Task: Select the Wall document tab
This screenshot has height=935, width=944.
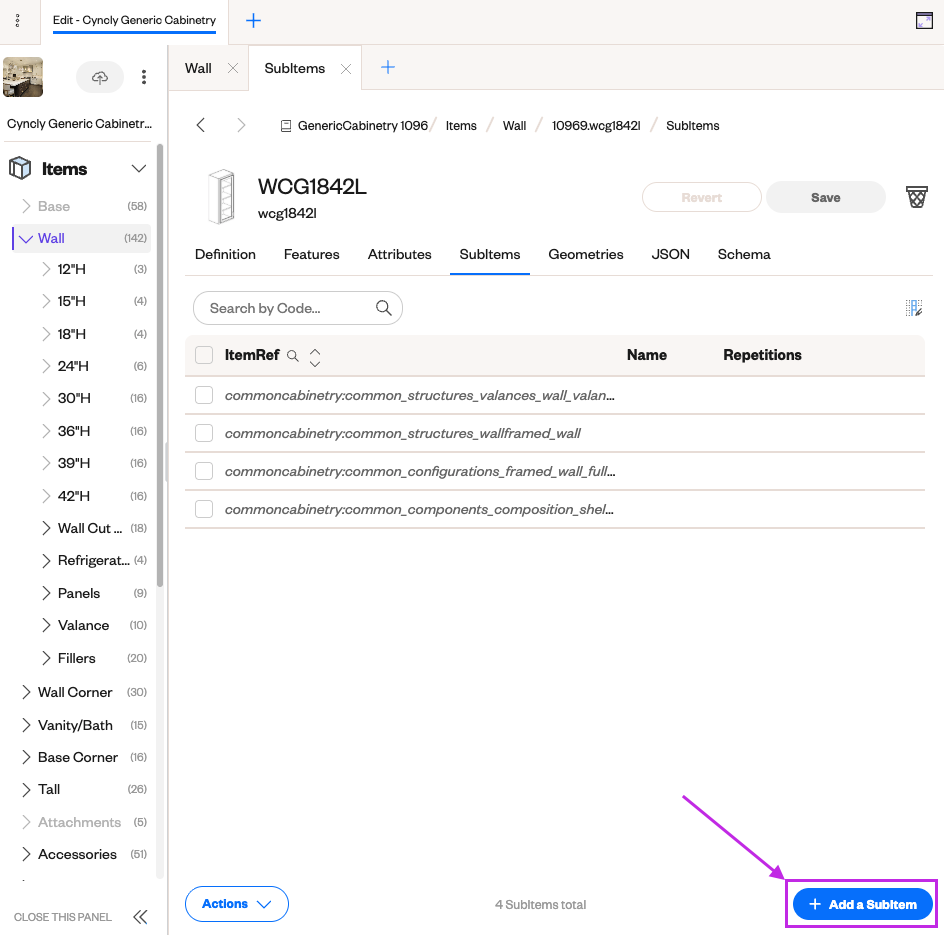Action: pyautogui.click(x=198, y=68)
